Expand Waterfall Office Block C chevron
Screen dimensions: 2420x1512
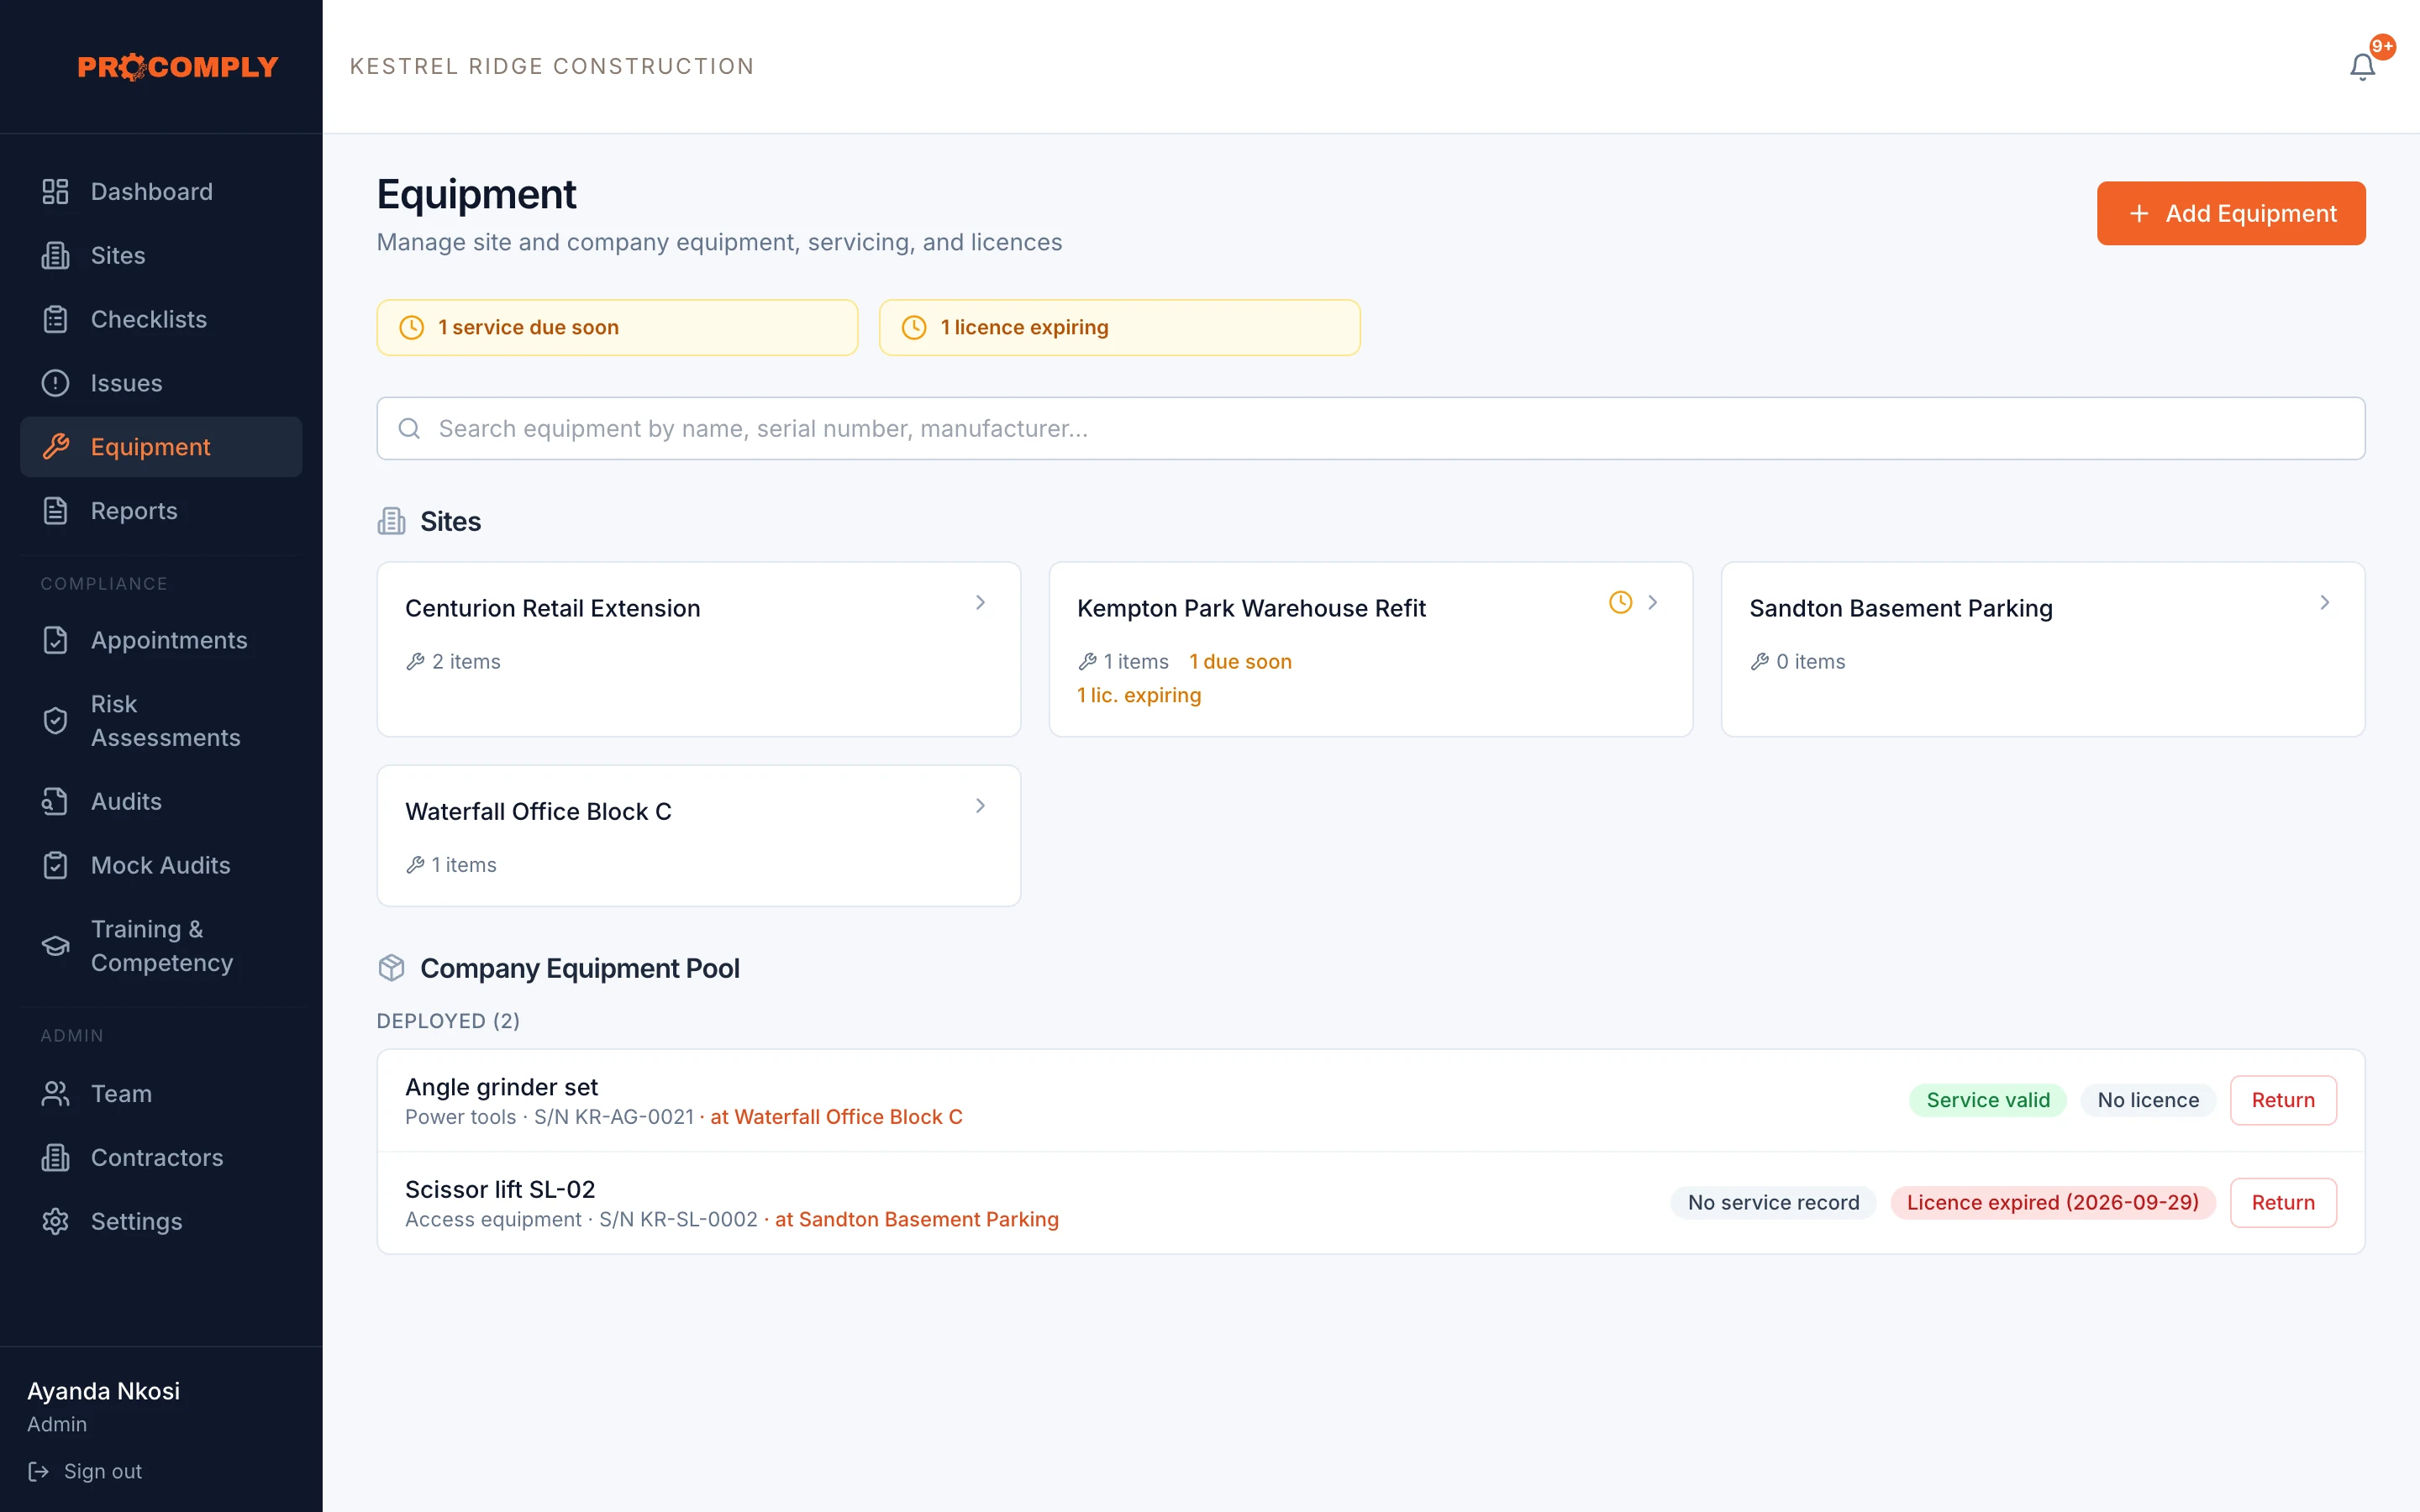click(980, 805)
